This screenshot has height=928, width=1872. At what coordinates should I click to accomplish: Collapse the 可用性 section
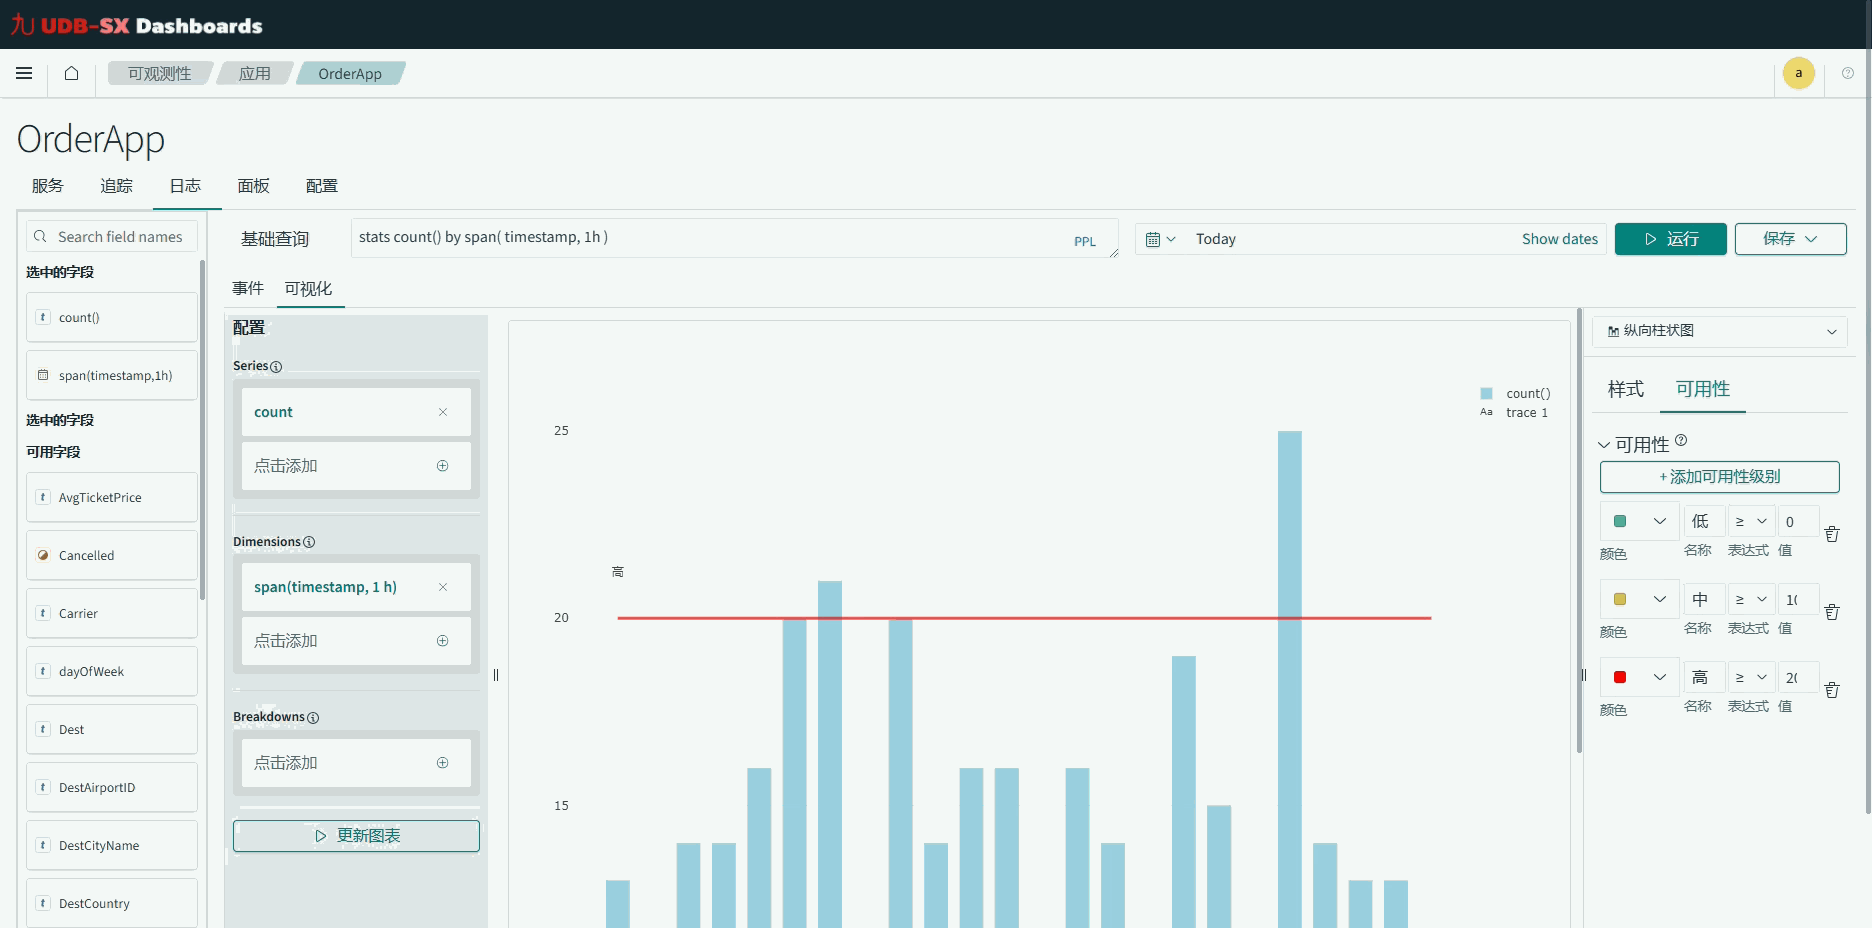click(1604, 445)
